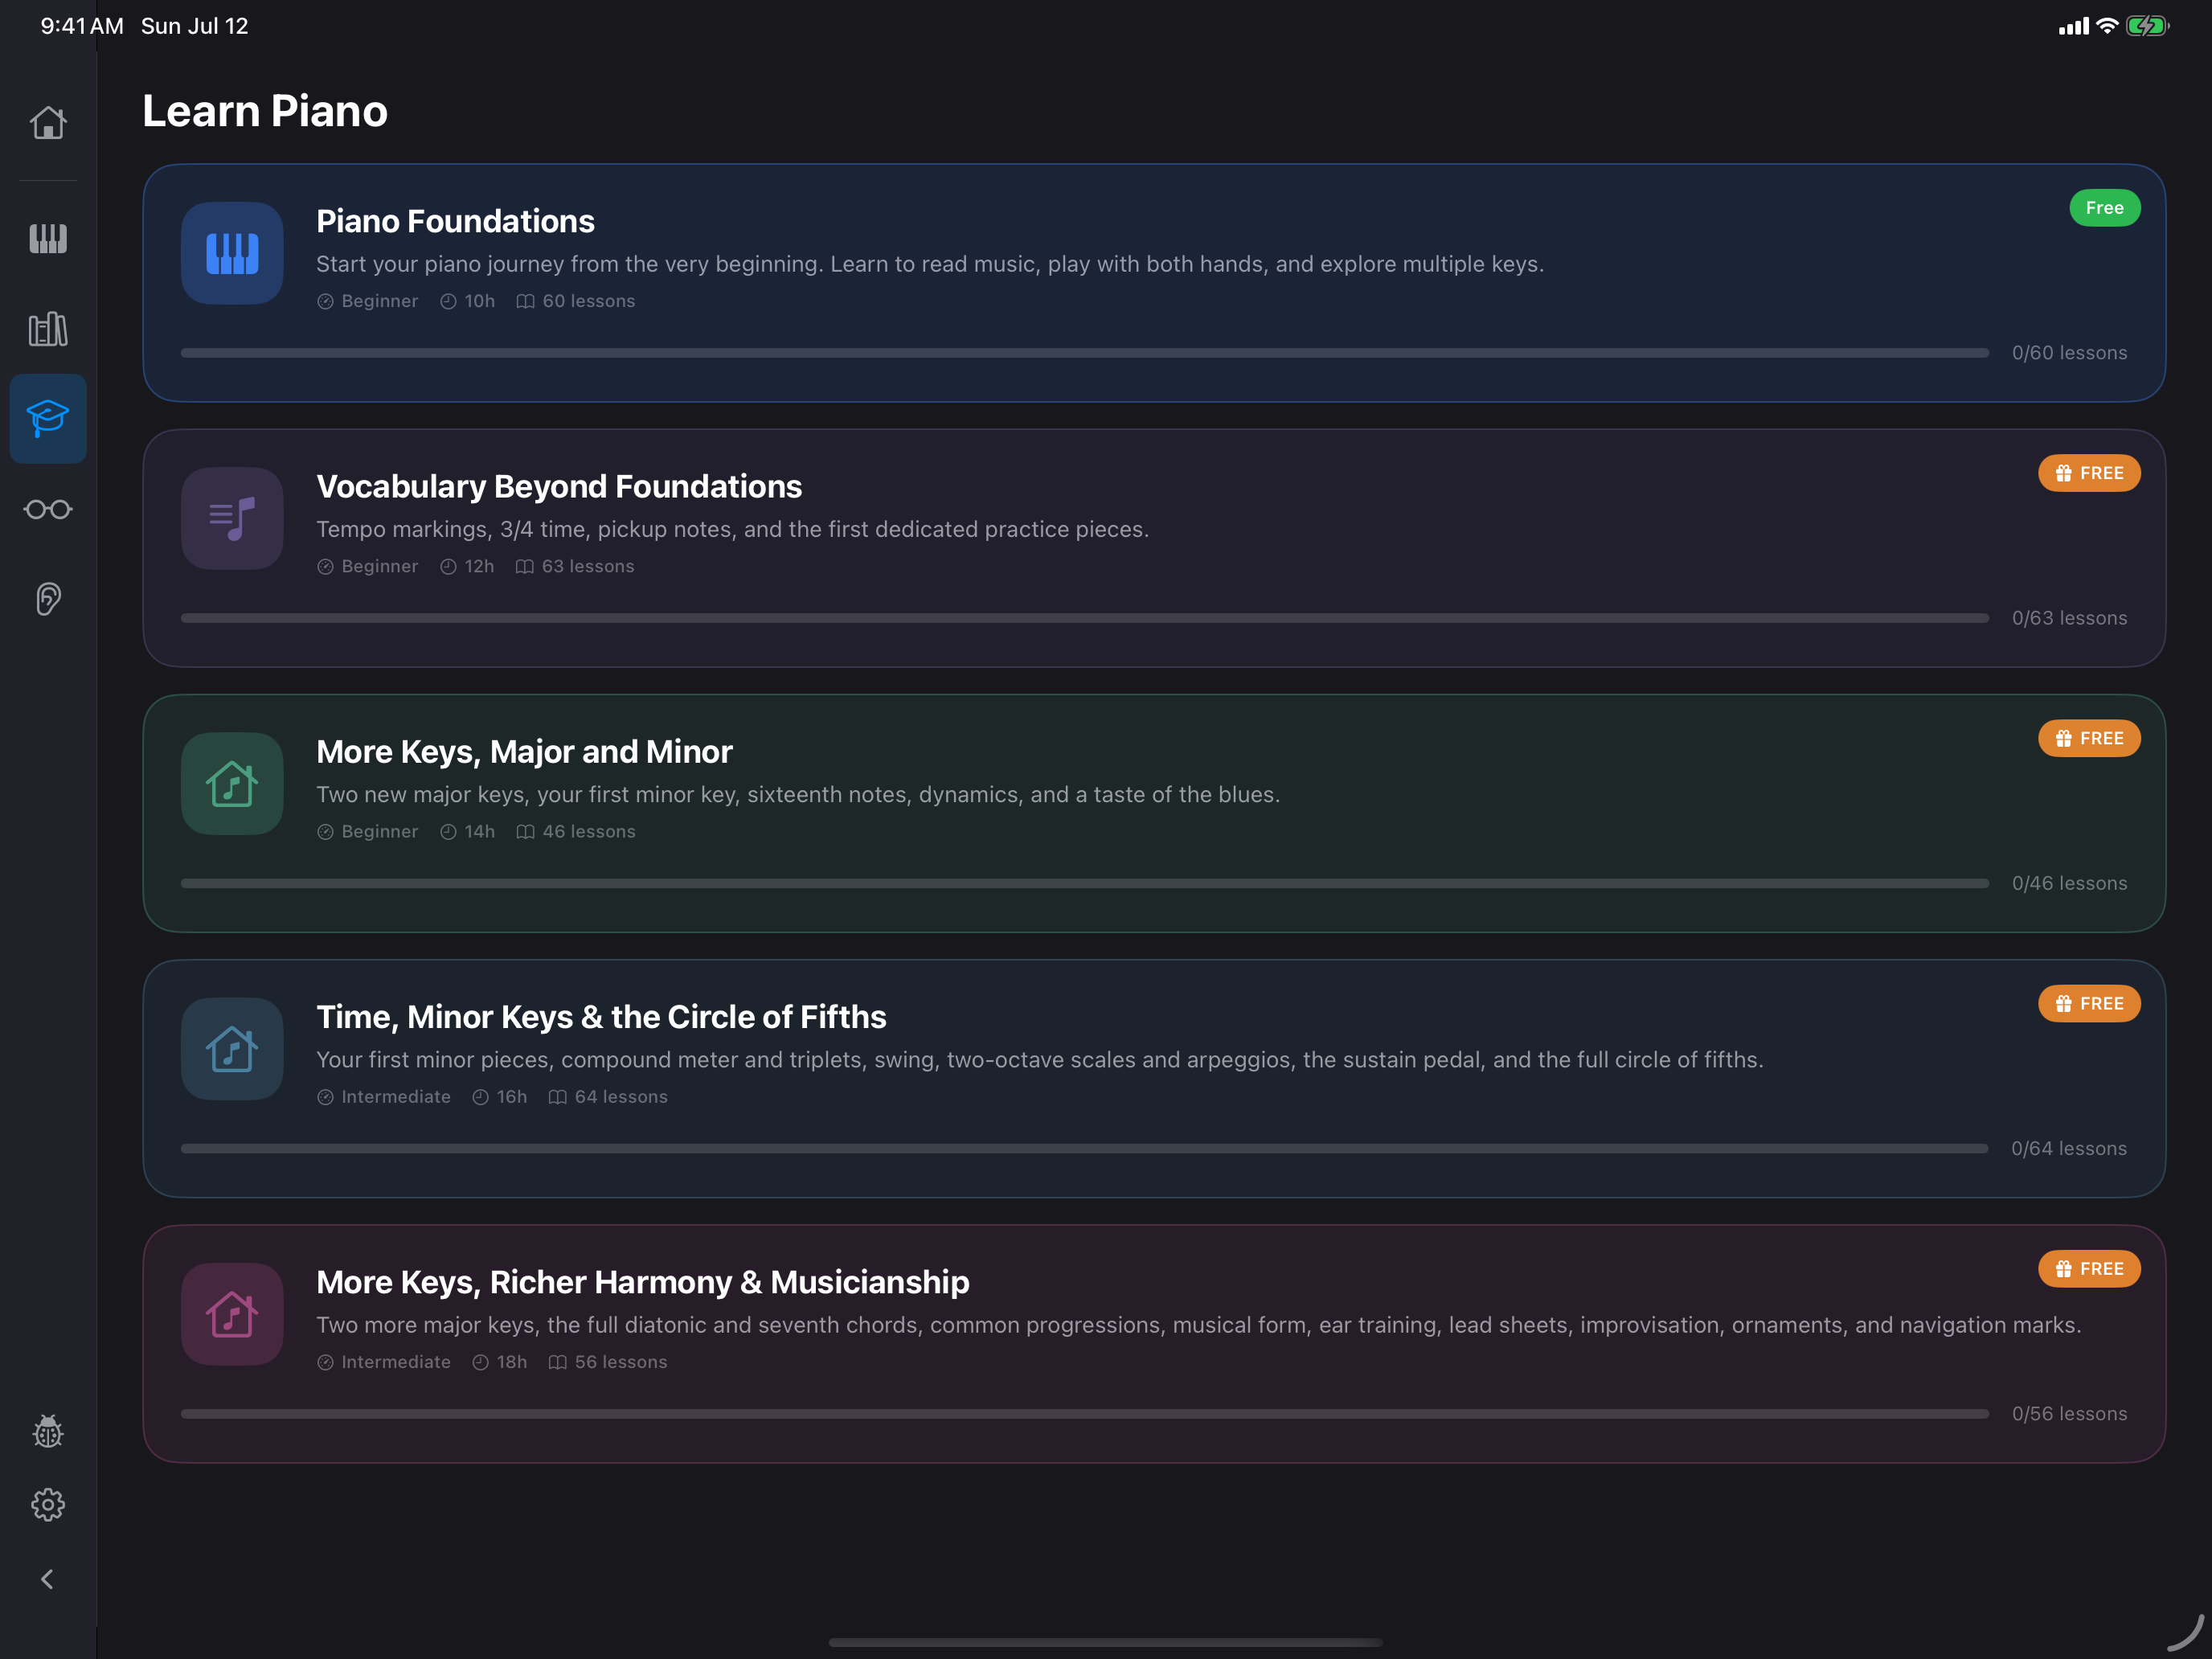Click the iPad home indicator bar
The height and width of the screenshot is (1659, 2212).
1106,1642
